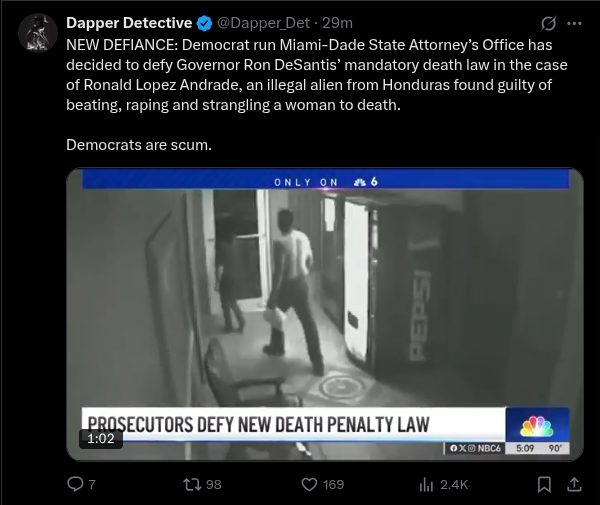
Task: Play the NBC6 surveillance video
Action: pyautogui.click(x=325, y=314)
